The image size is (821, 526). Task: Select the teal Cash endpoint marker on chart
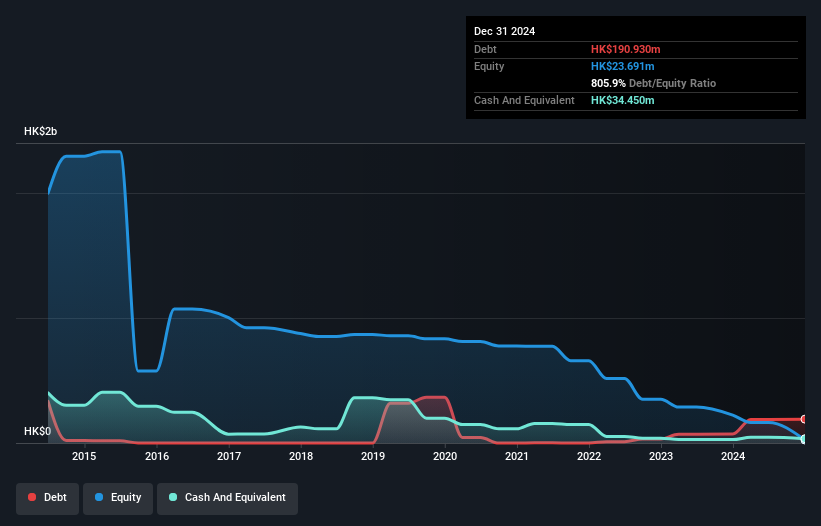pyautogui.click(x=804, y=439)
